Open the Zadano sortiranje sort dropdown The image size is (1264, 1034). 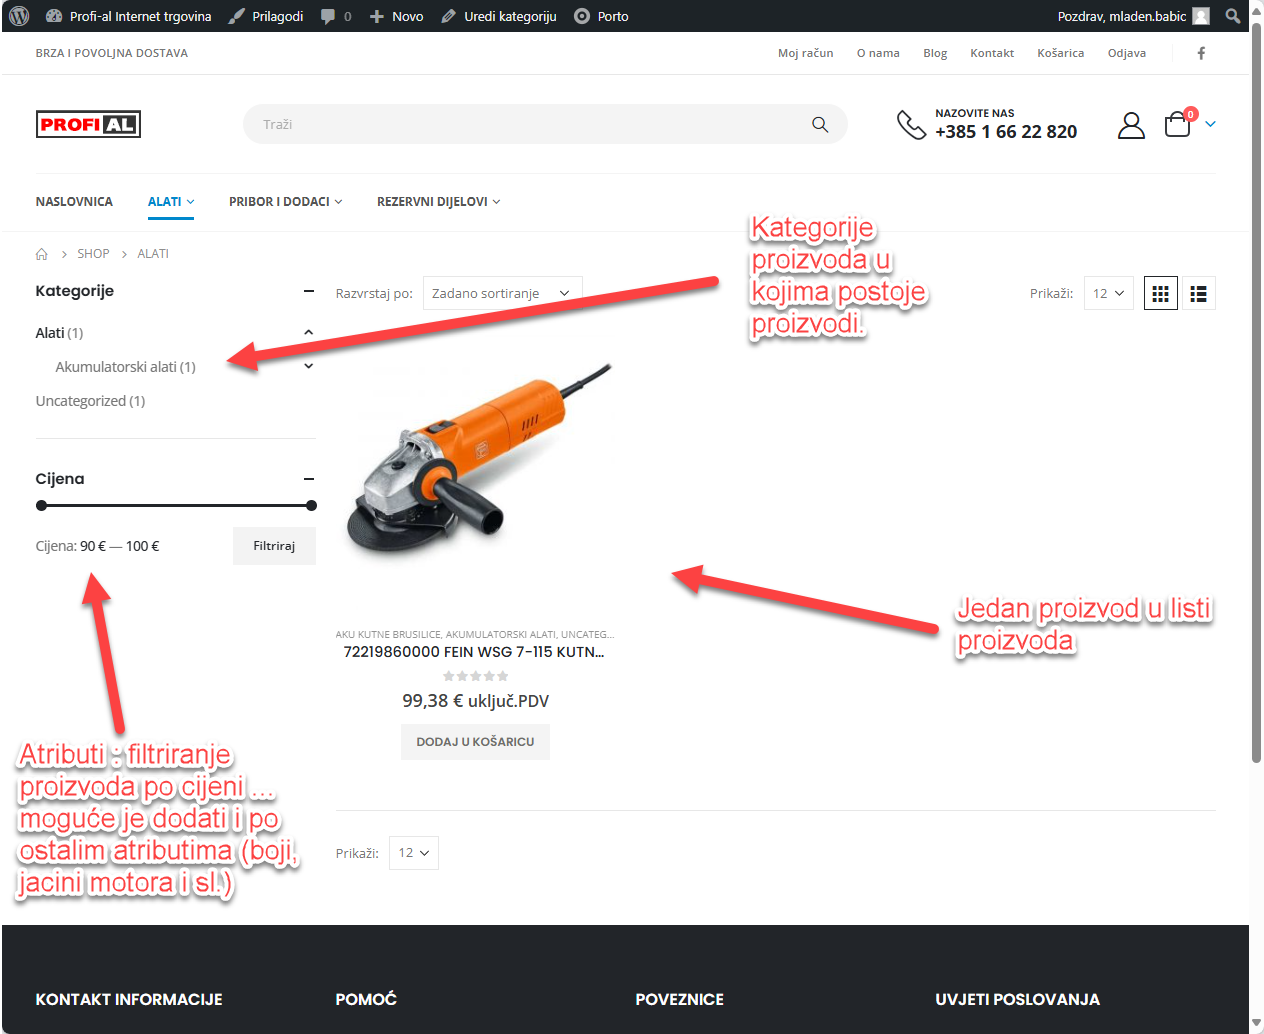point(502,294)
